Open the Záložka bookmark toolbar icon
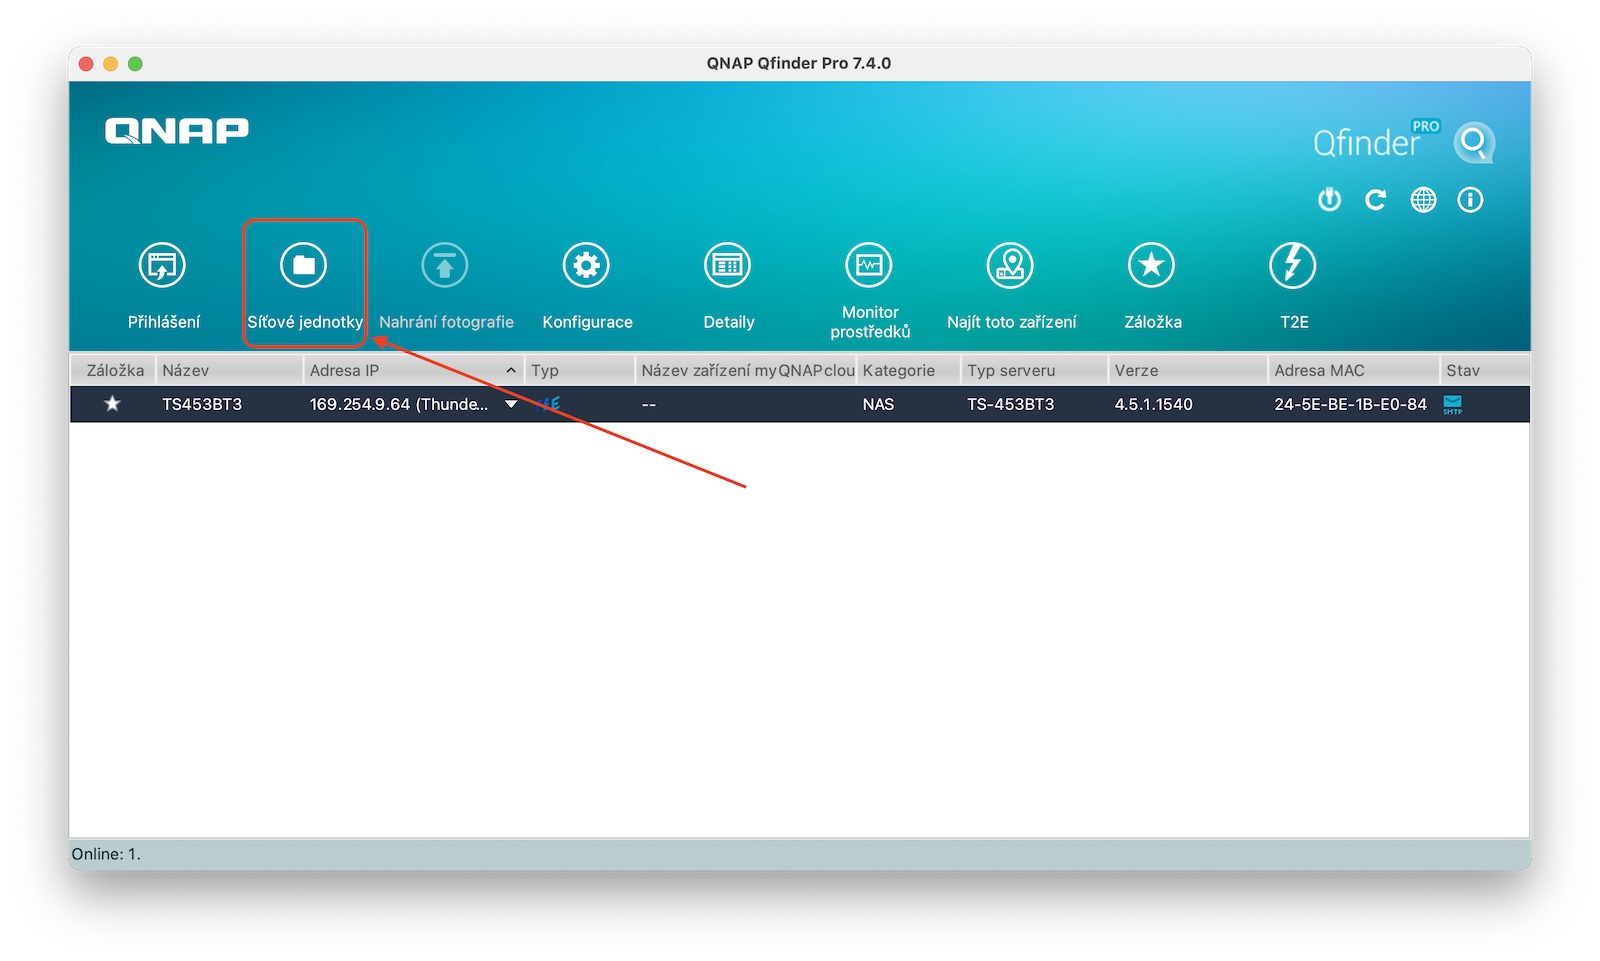 point(1152,265)
